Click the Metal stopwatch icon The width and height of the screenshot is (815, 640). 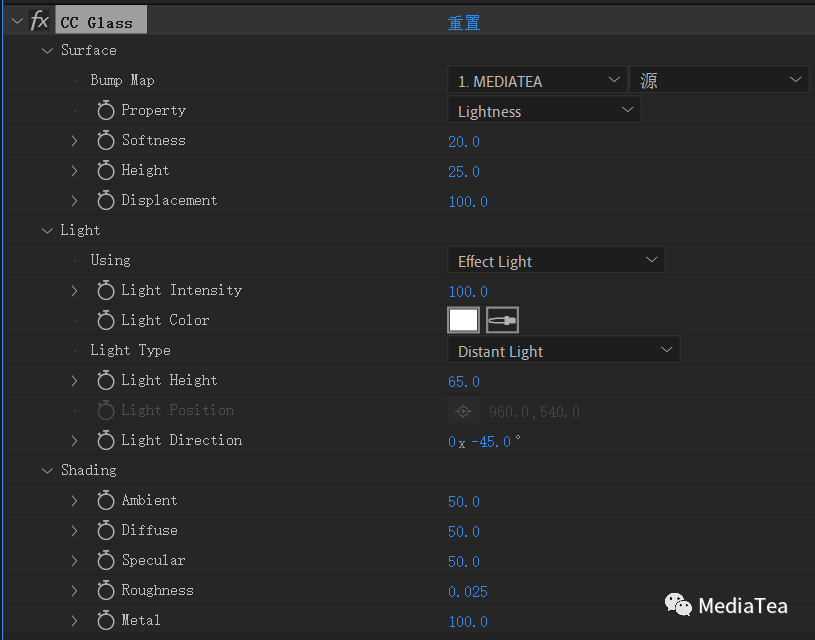pyautogui.click(x=106, y=620)
